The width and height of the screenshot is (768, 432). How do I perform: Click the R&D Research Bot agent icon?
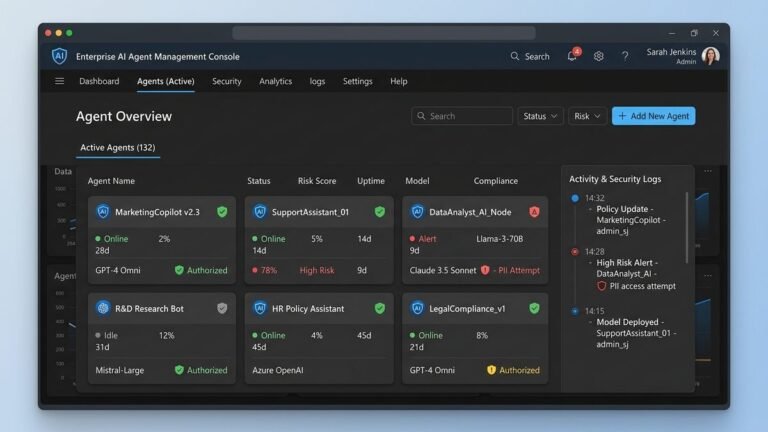click(103, 308)
